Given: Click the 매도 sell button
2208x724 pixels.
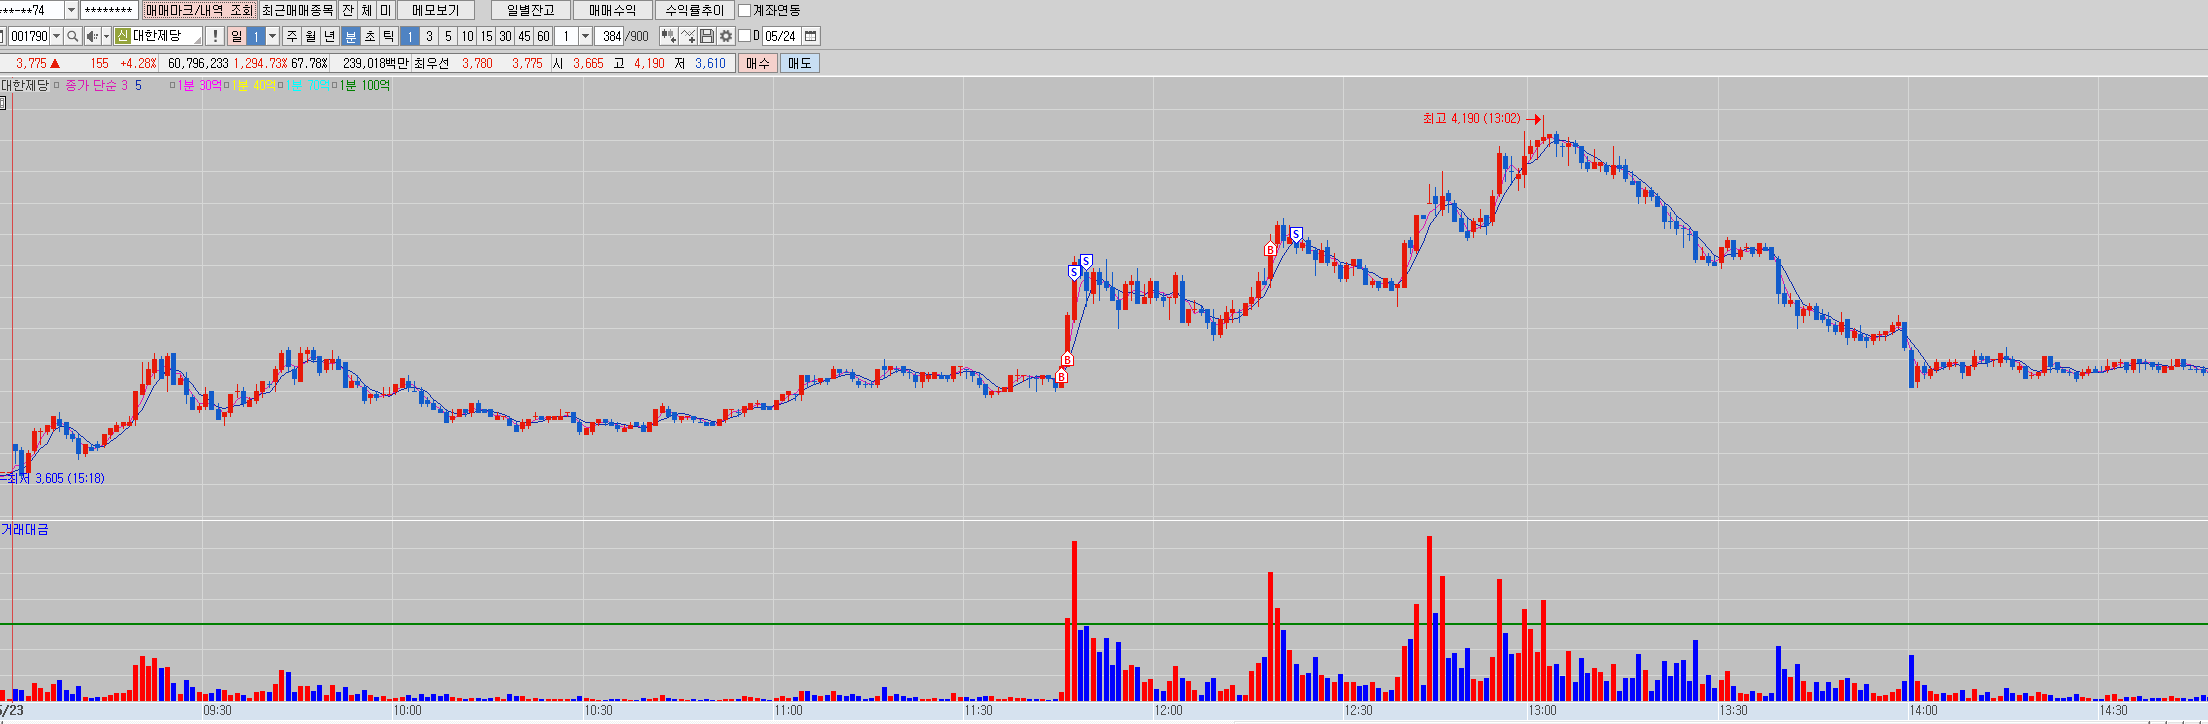Looking at the screenshot, I should [800, 63].
